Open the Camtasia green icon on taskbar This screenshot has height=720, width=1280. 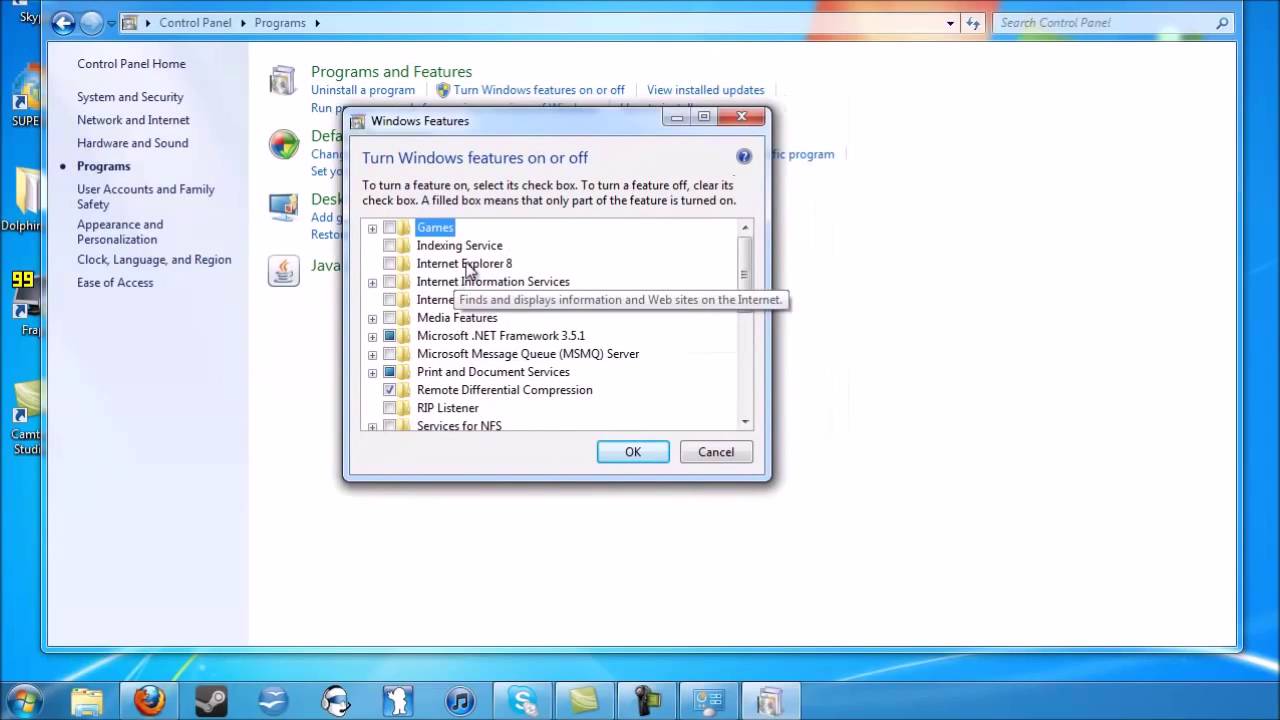click(584, 700)
